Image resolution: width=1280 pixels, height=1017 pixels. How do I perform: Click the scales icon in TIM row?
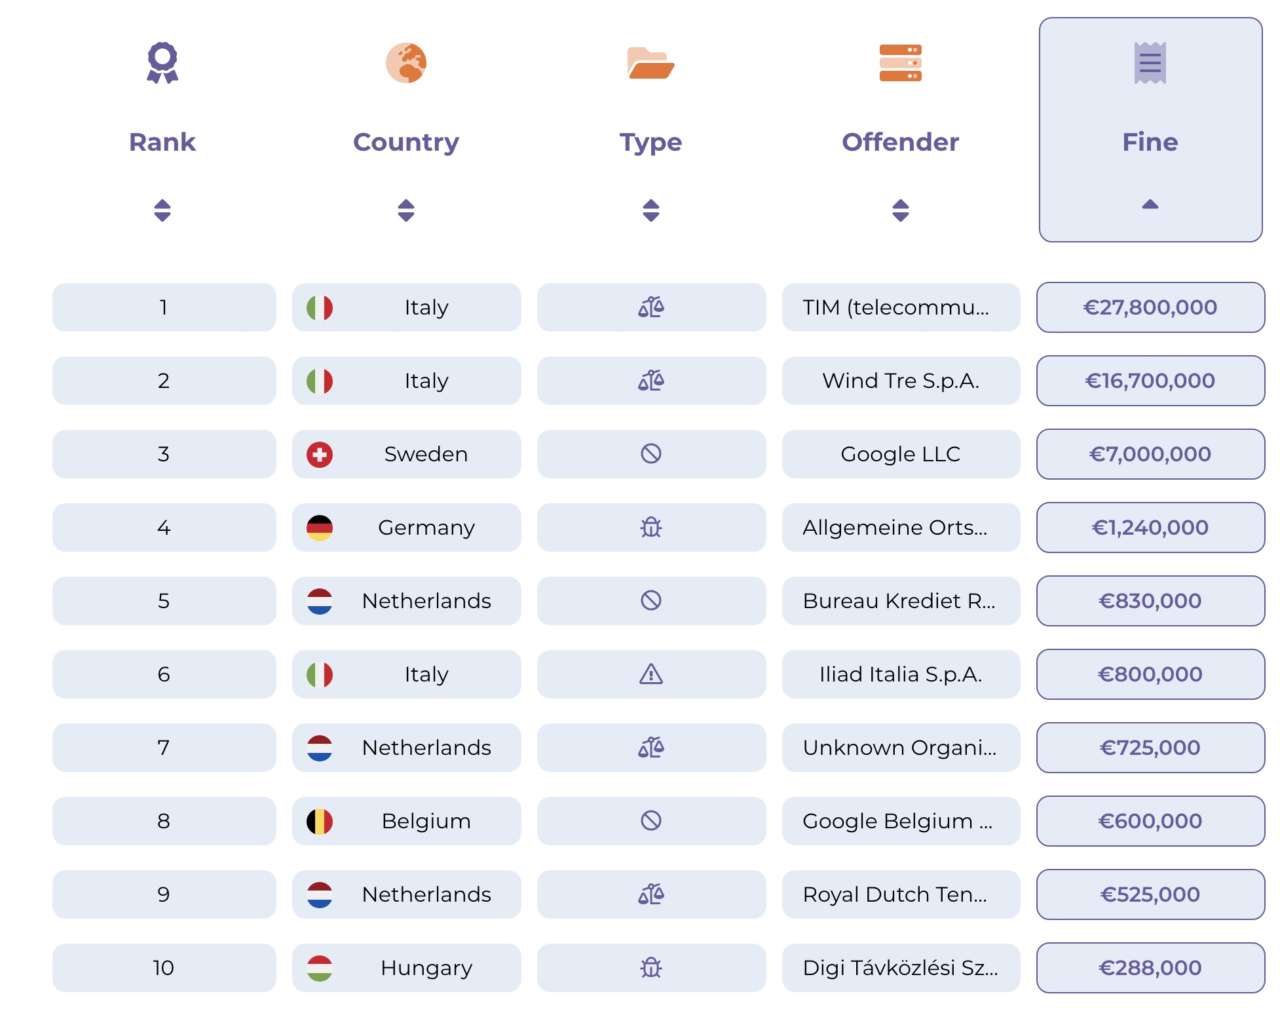click(x=651, y=307)
